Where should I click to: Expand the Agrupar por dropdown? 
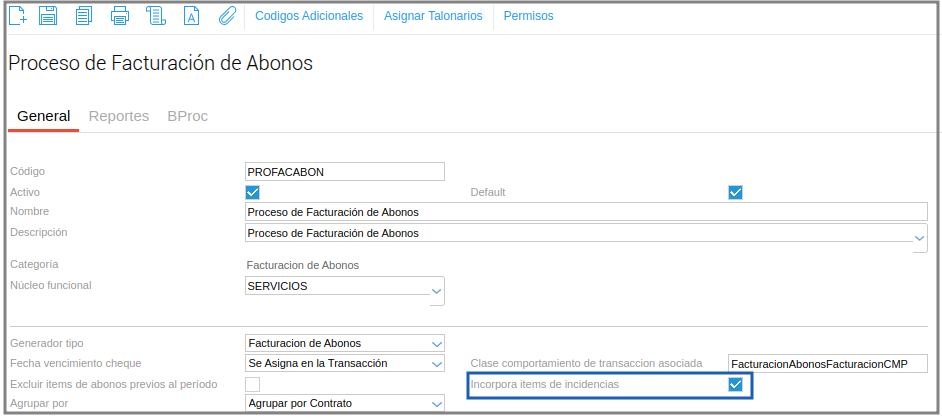436,404
